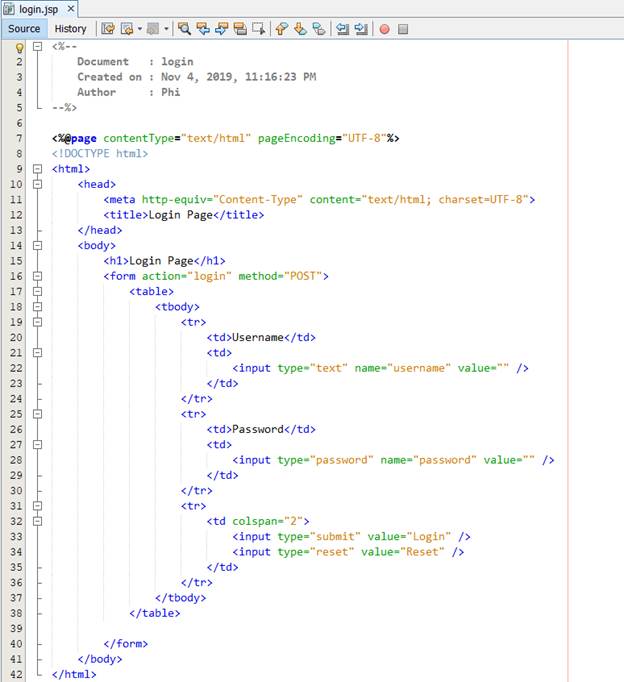
Task: Click 'Login Page' inside the title tag
Action: coord(180,215)
